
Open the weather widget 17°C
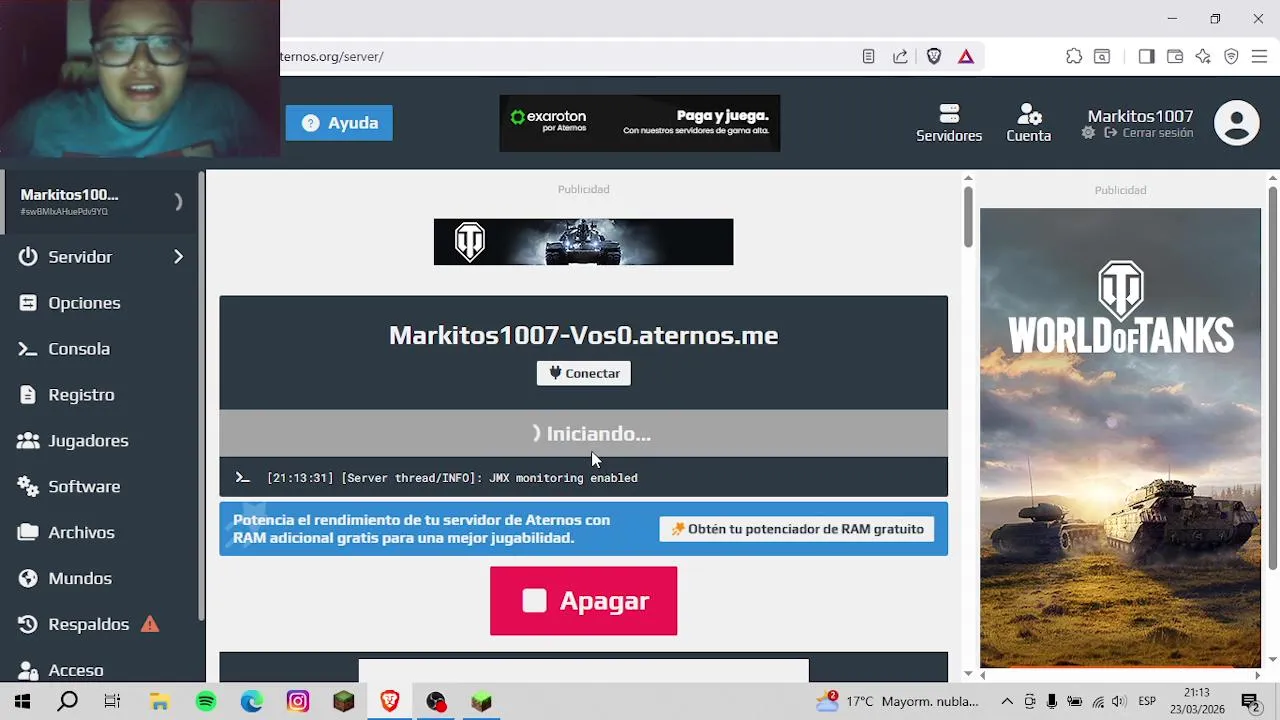[x=897, y=702]
